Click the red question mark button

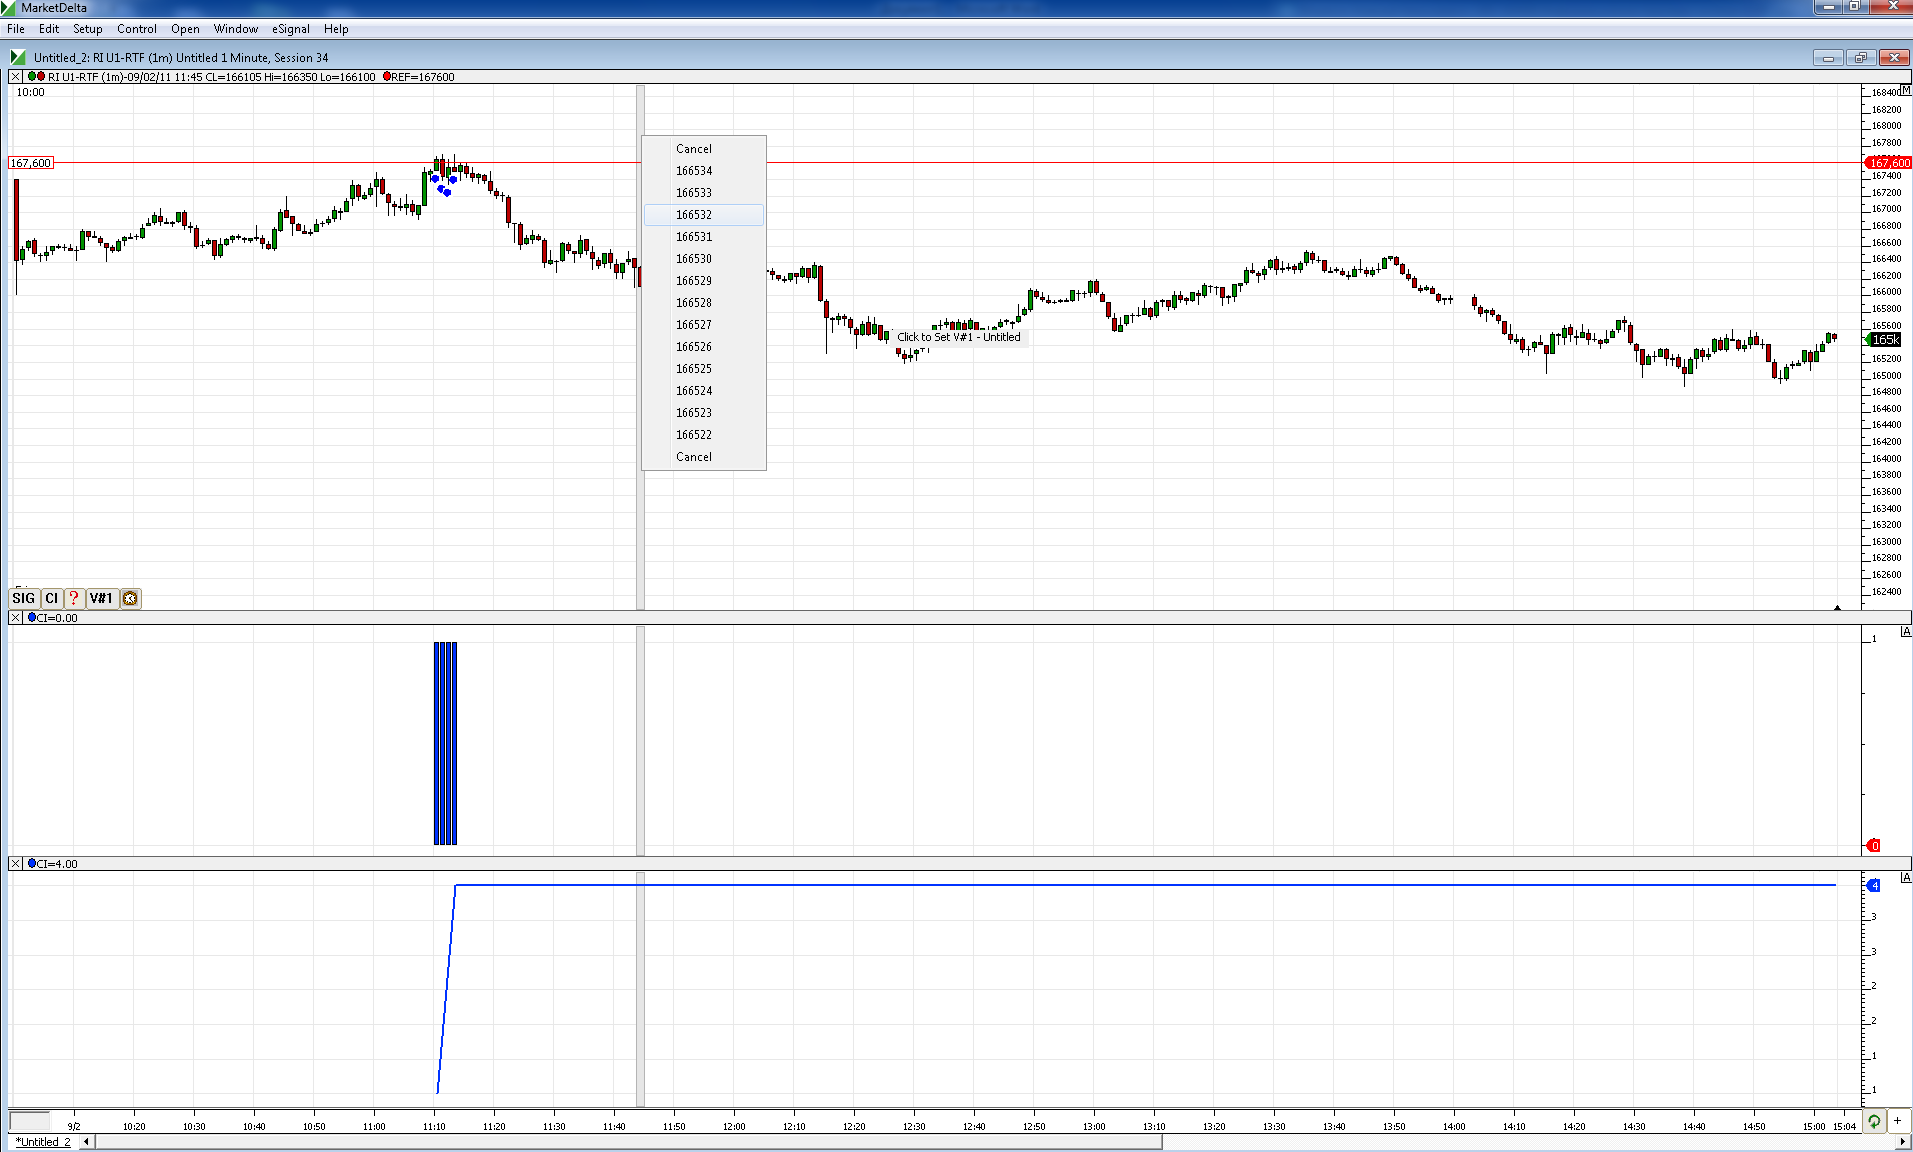click(x=74, y=598)
